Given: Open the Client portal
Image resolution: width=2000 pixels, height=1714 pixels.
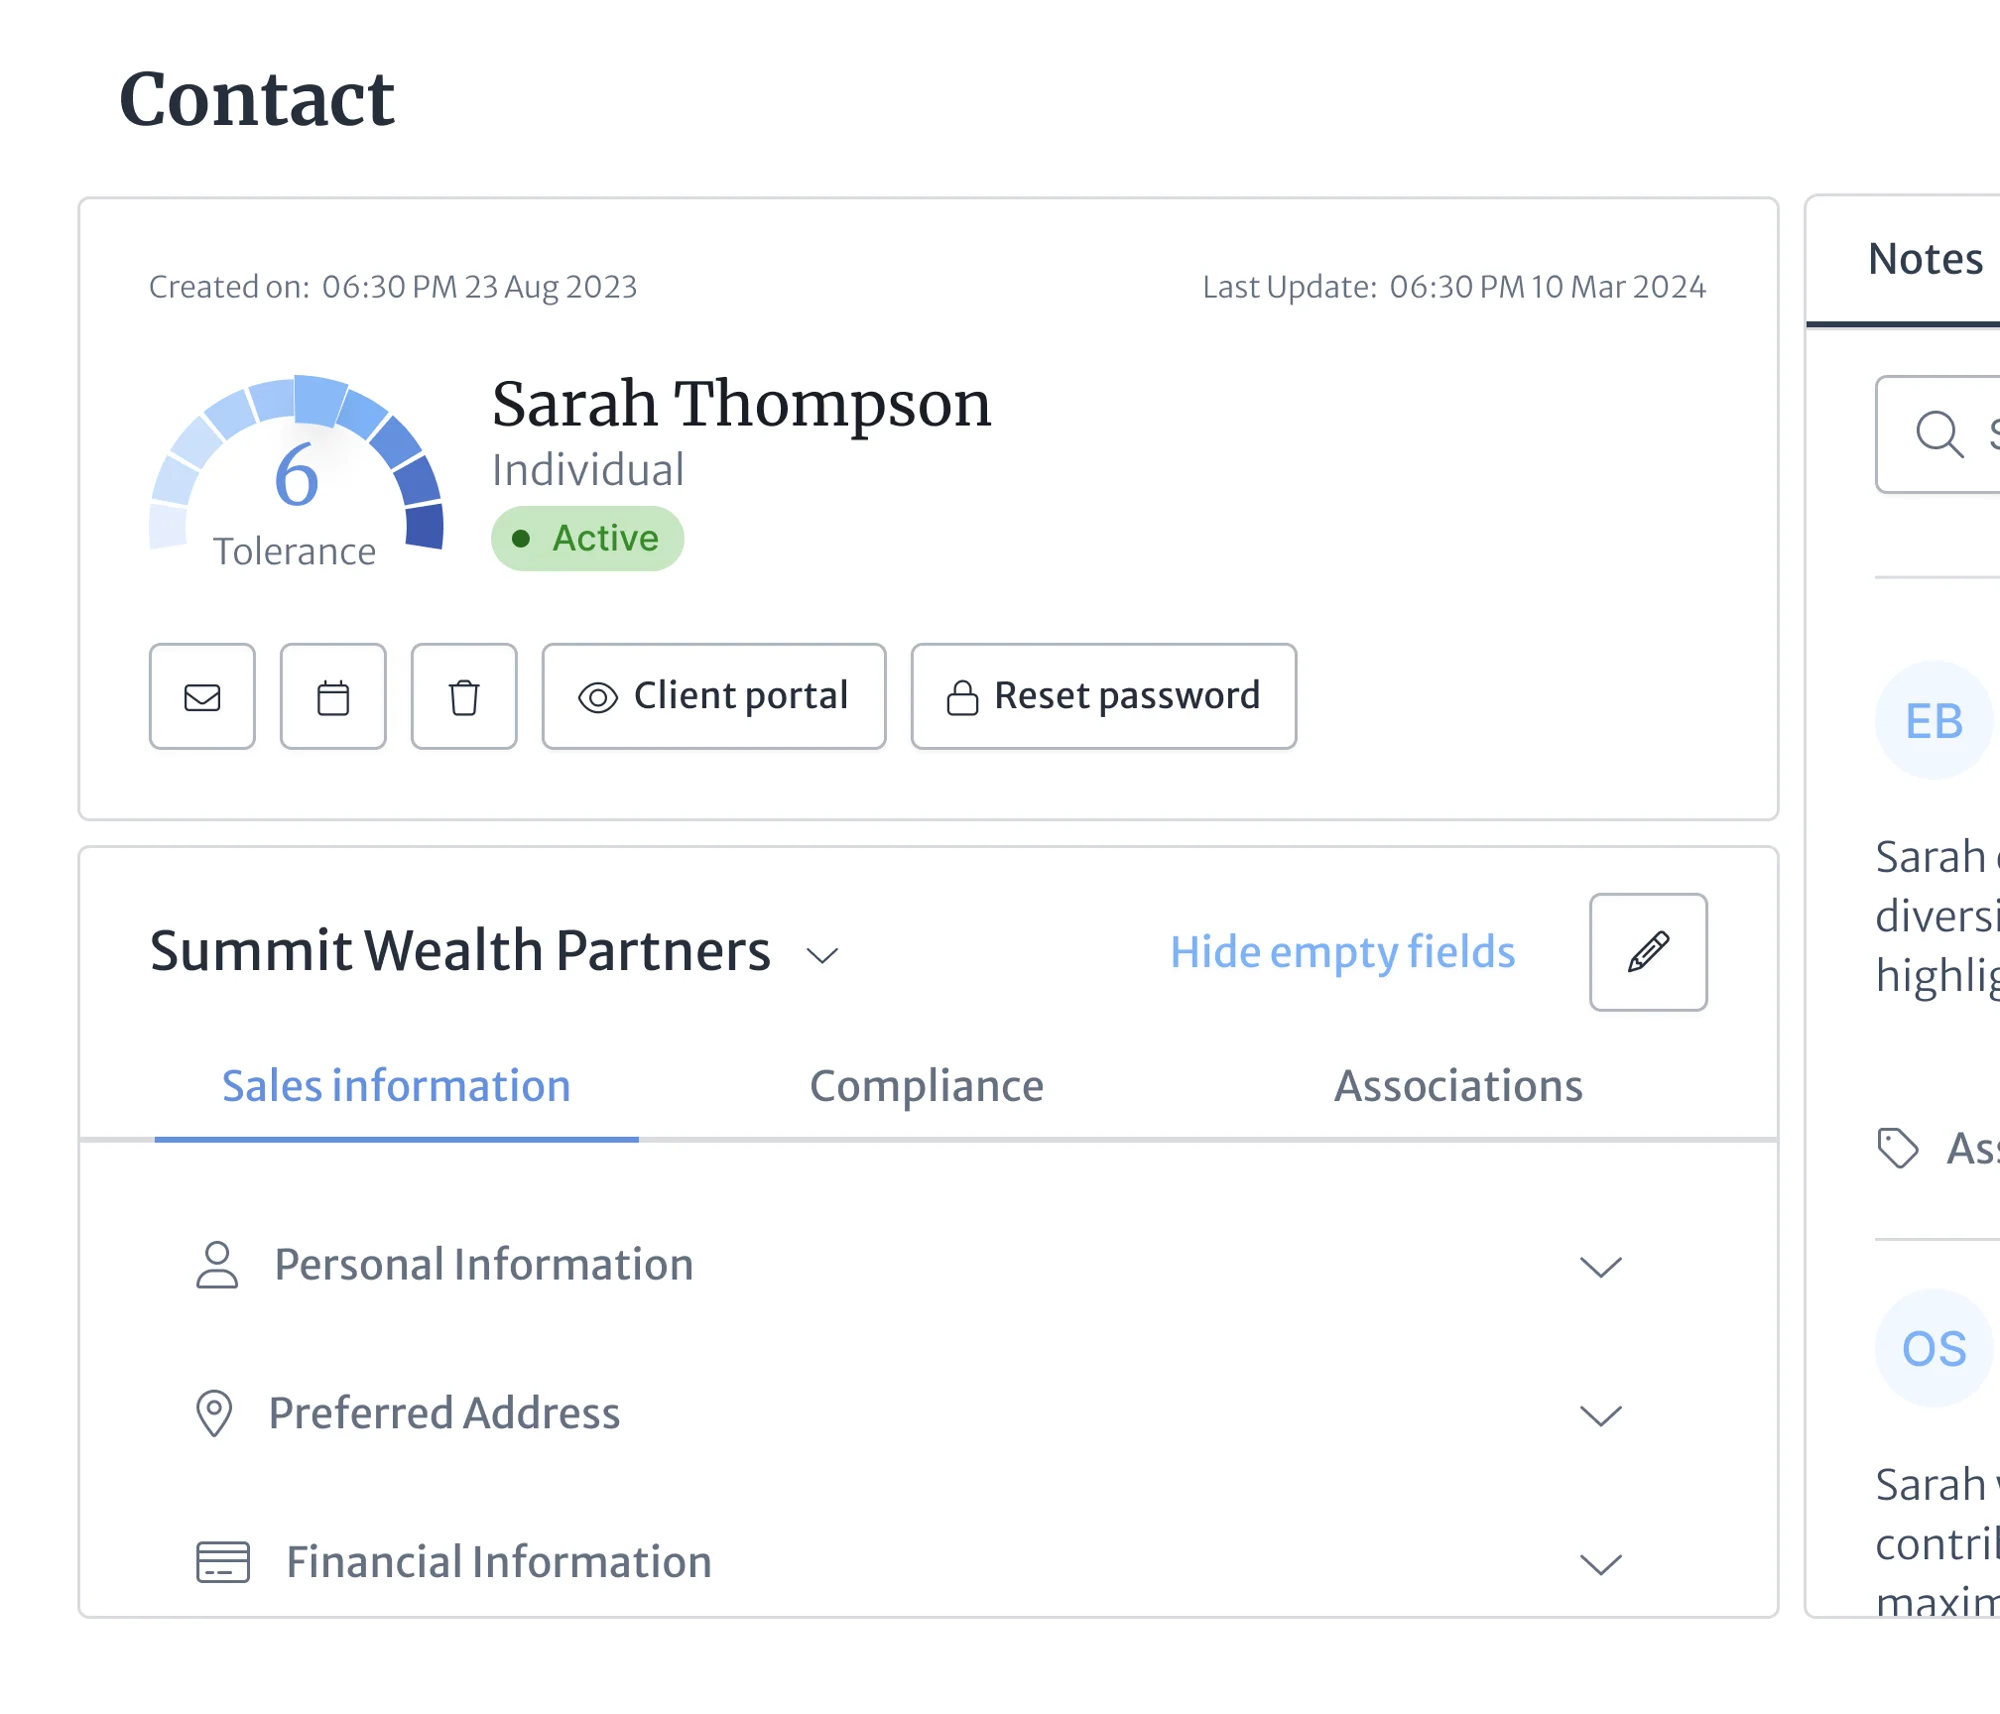Looking at the screenshot, I should coord(713,696).
